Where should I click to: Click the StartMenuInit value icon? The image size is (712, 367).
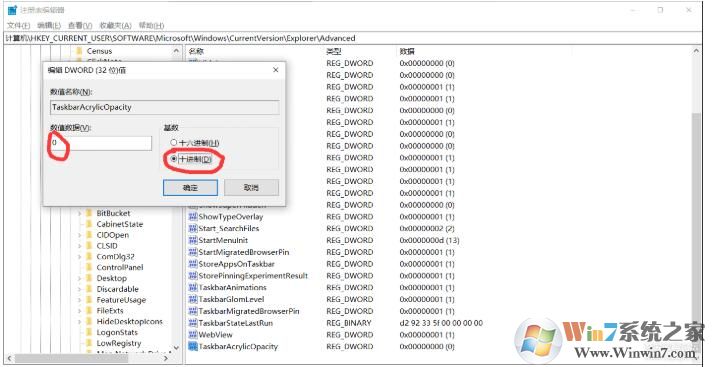coord(193,240)
